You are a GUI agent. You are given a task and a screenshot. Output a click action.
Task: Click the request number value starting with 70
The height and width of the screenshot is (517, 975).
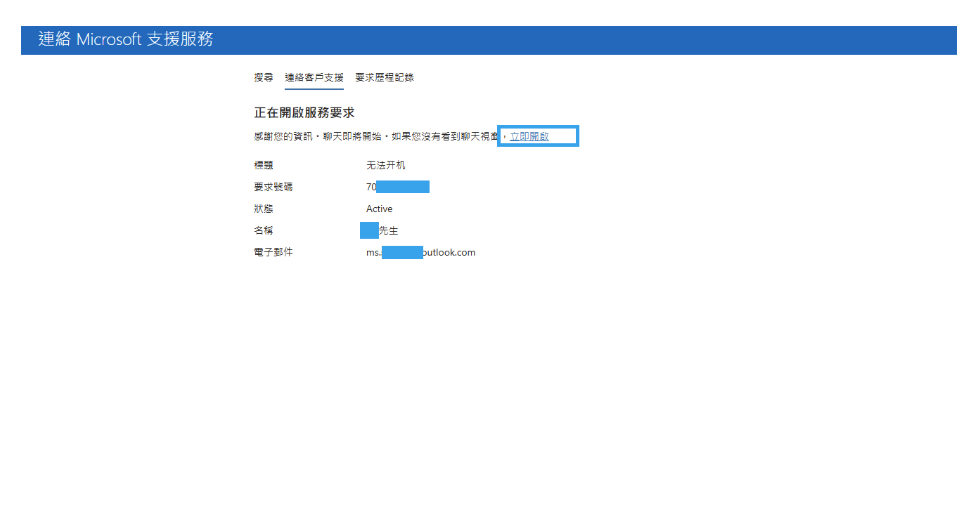(x=398, y=187)
